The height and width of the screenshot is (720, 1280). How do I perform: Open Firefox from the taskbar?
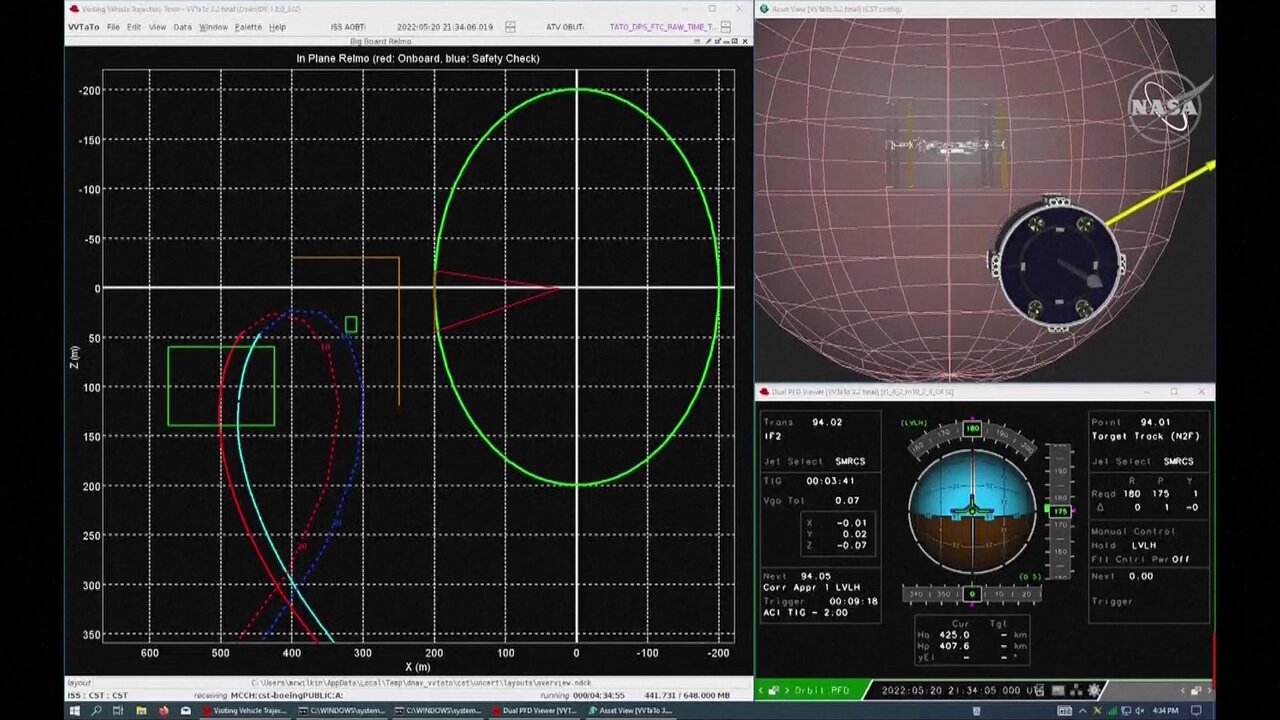[x=164, y=711]
